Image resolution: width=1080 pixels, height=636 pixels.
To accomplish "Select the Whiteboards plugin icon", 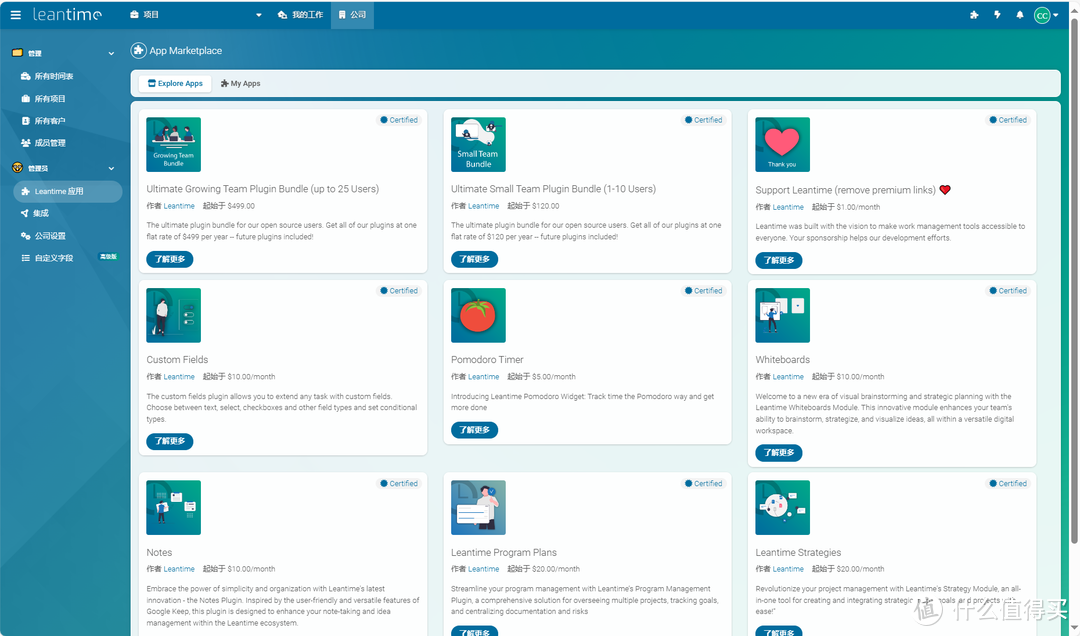I will tap(782, 316).
